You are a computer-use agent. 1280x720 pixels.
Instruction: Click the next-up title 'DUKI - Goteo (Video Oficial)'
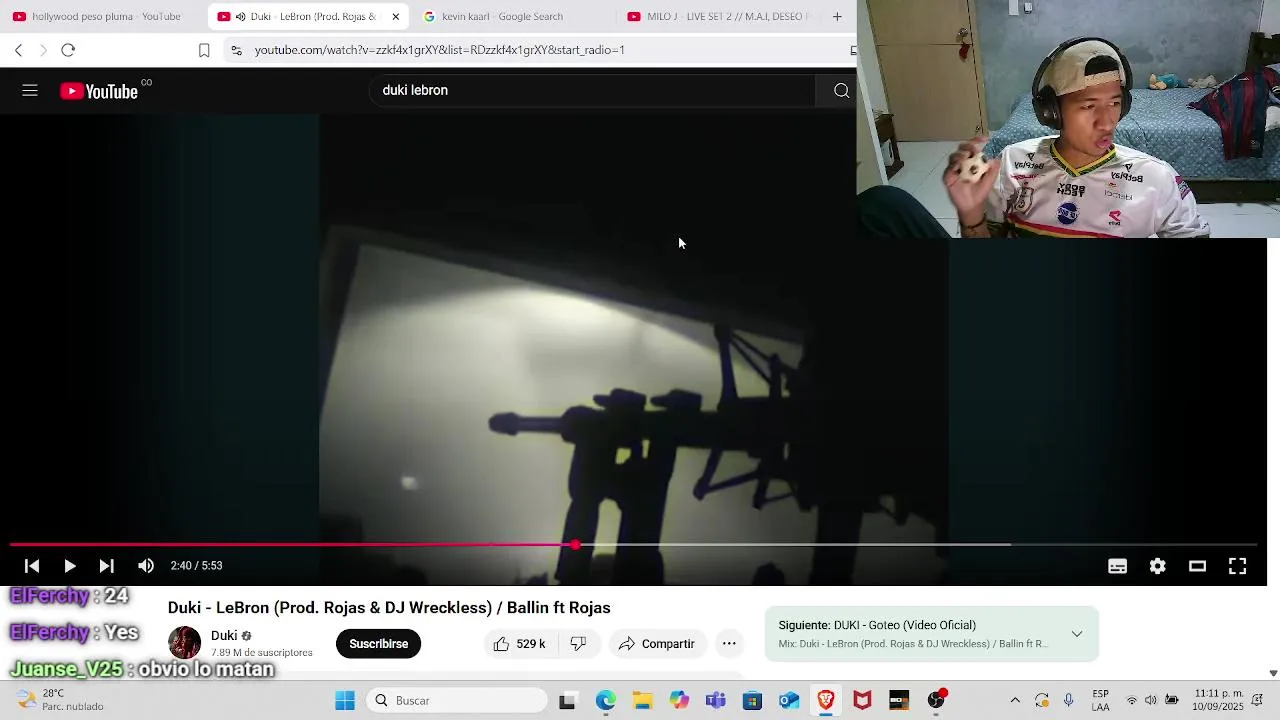click(x=877, y=625)
